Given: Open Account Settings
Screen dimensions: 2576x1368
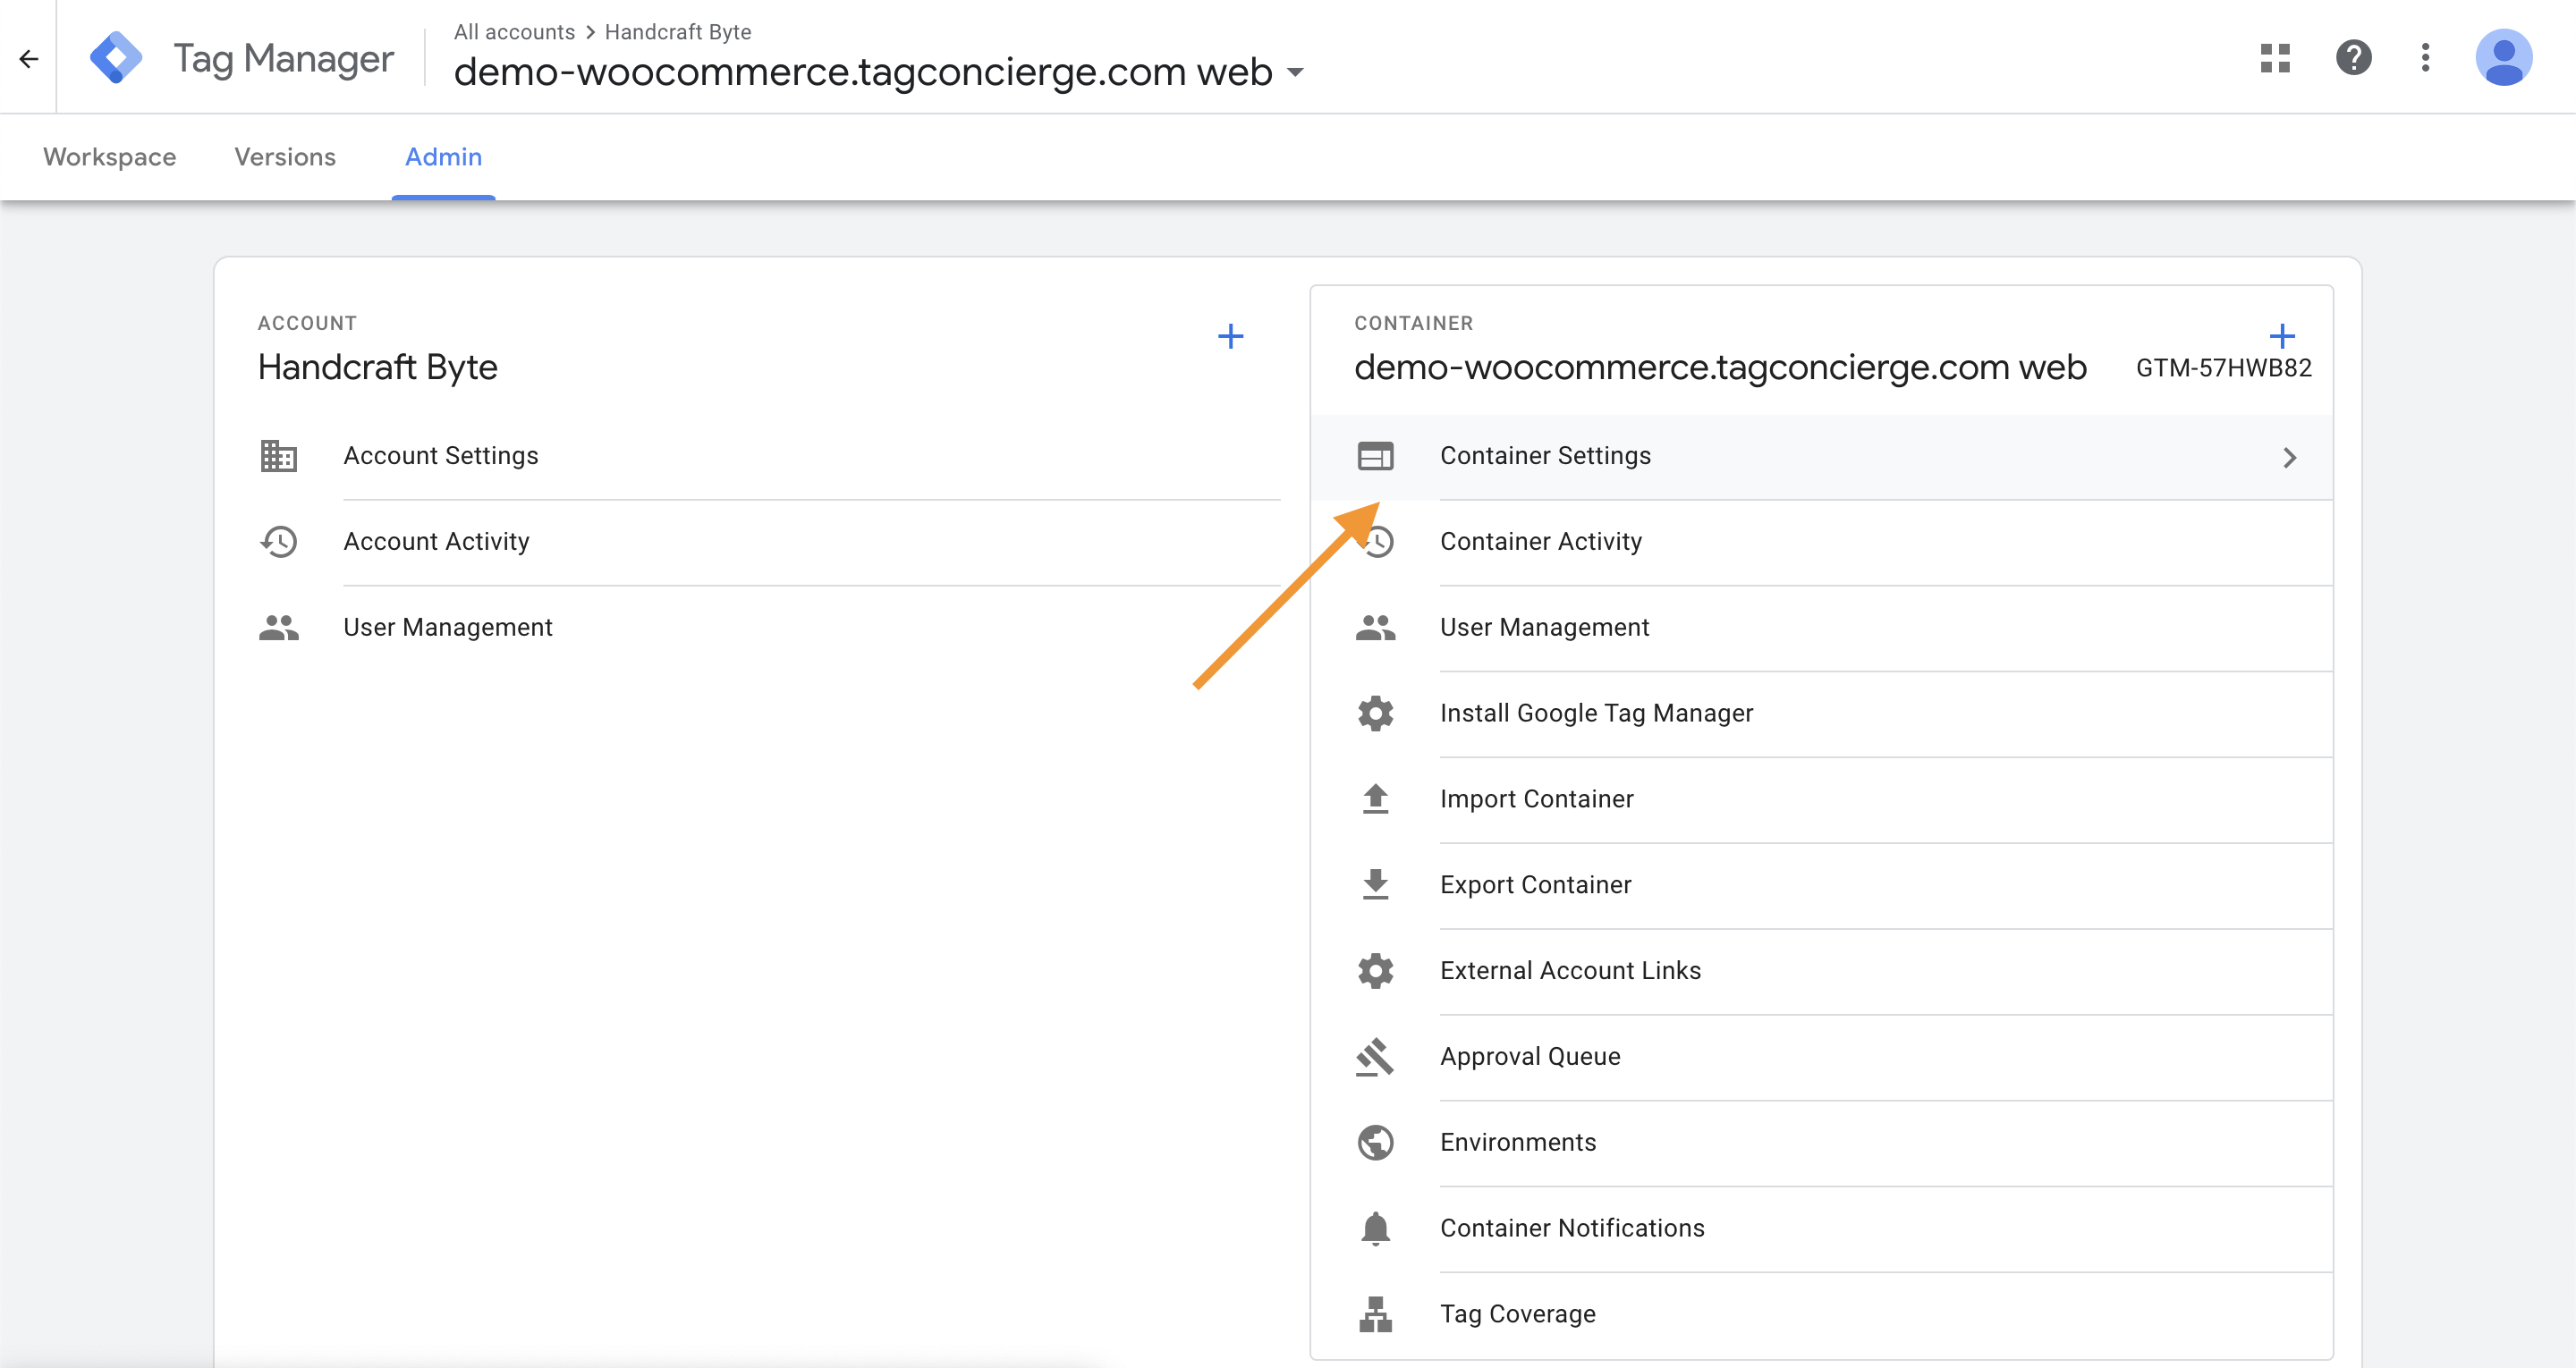Looking at the screenshot, I should coord(768,456).
